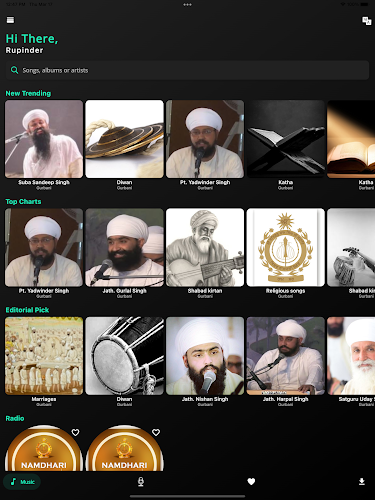375x500 pixels.
Task: Open Suba Sandeep Singh in New Trending
Action: (44, 139)
